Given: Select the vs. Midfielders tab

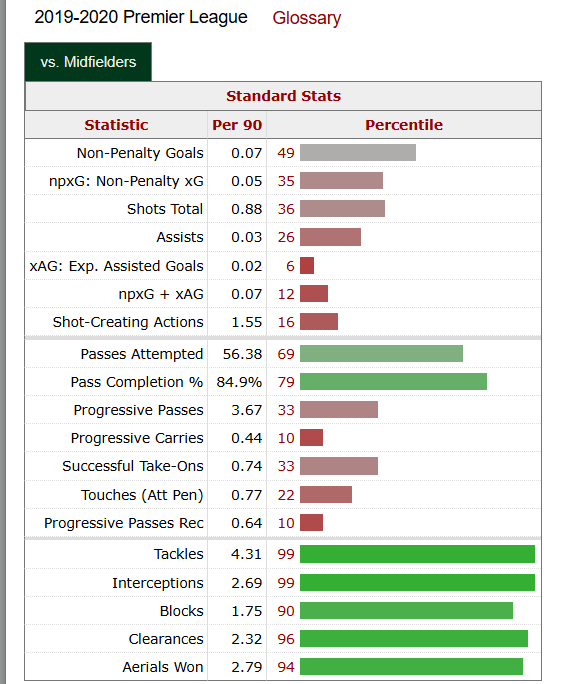Looking at the screenshot, I should [88, 62].
